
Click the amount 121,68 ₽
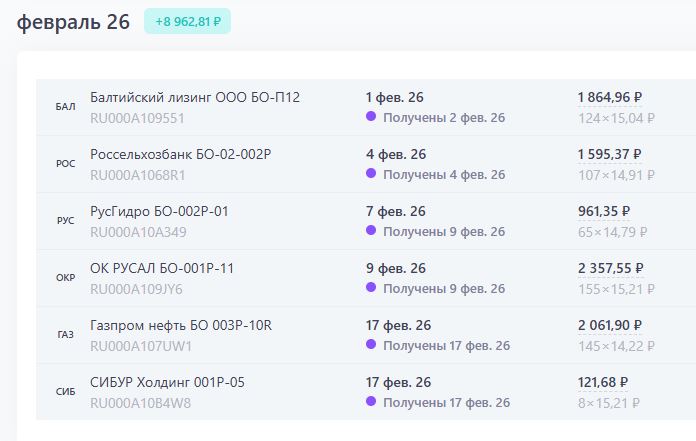(603, 382)
